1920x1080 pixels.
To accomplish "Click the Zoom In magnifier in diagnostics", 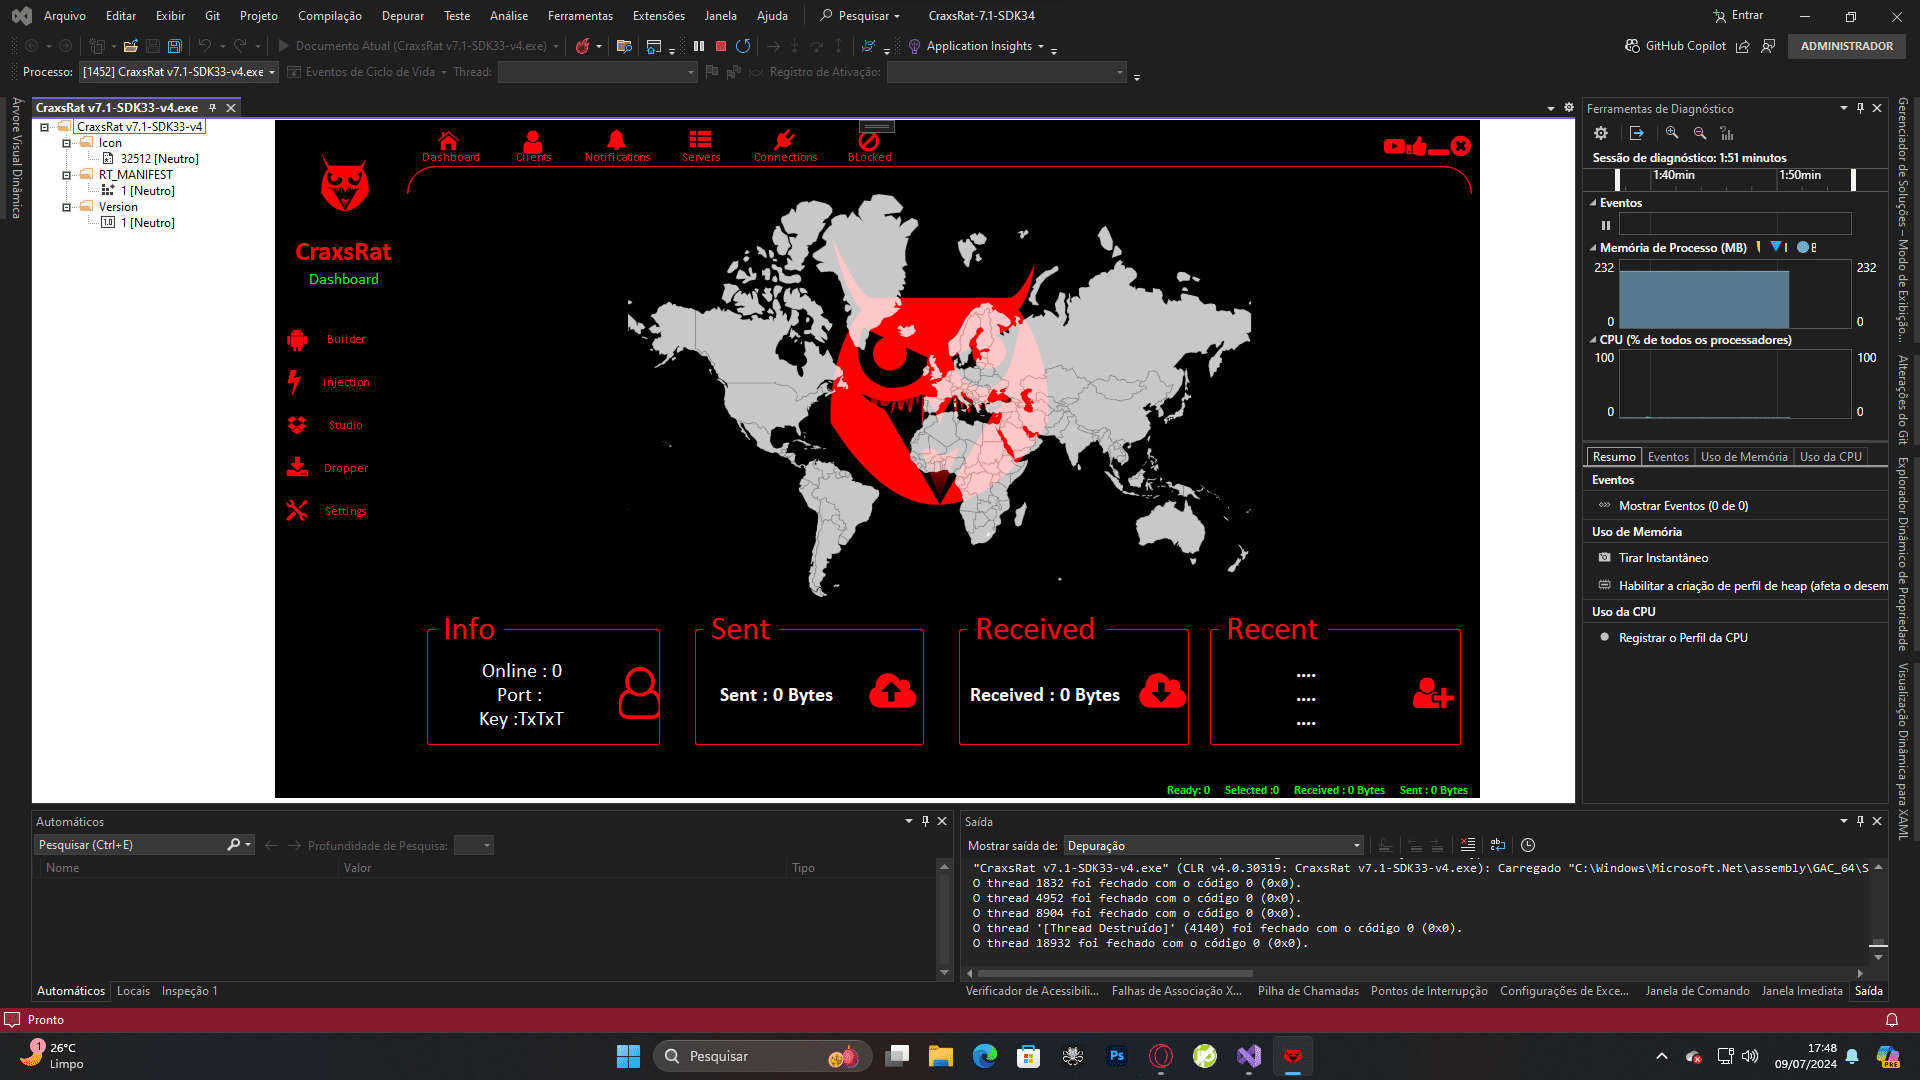I will tap(1672, 133).
